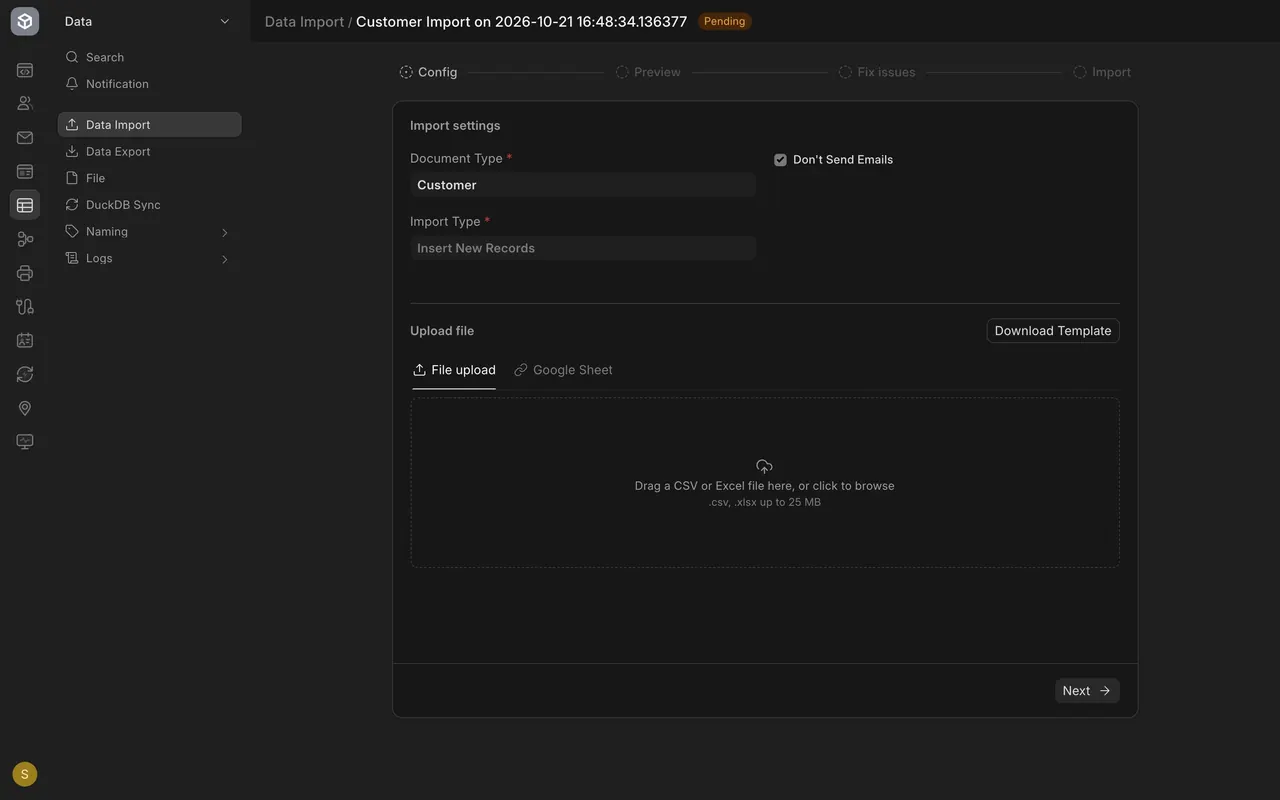The image size is (1280, 800).
Task: Open the map pin location icon
Action: click(x=25, y=408)
